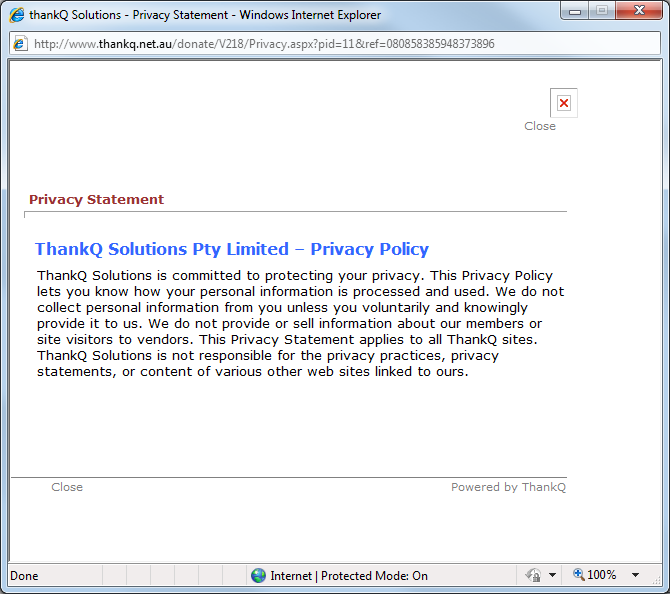Click the Close link under the red X
This screenshot has height=594, width=670.
(540, 126)
